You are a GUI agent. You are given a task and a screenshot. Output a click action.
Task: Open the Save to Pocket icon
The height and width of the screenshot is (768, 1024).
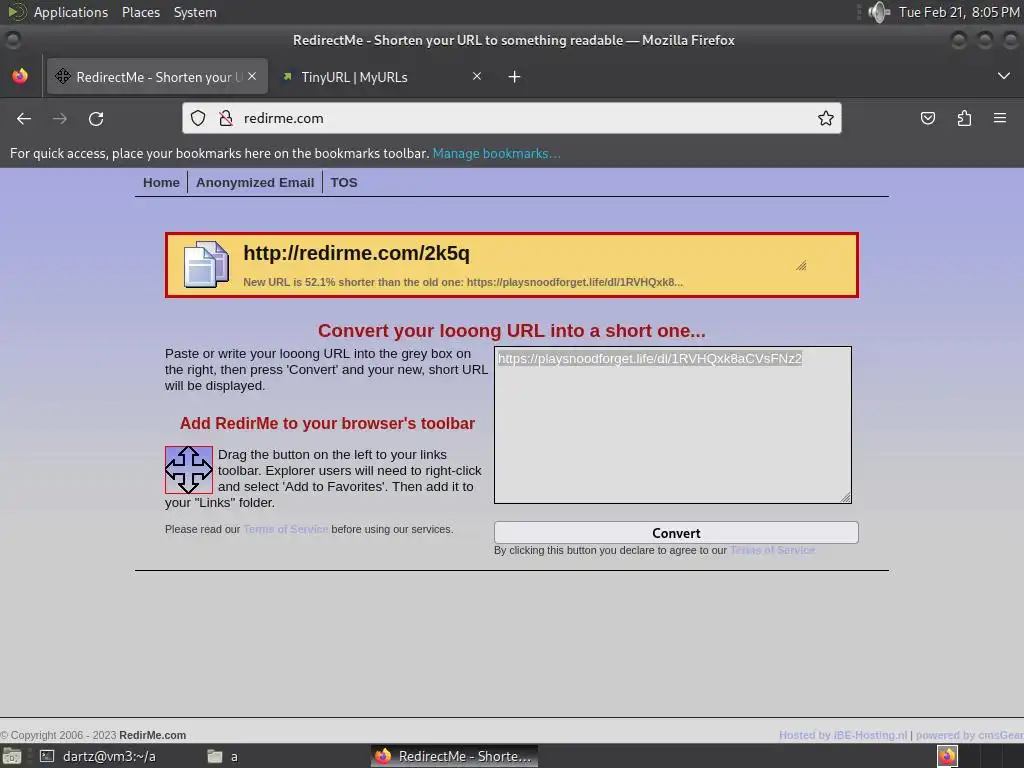927,118
